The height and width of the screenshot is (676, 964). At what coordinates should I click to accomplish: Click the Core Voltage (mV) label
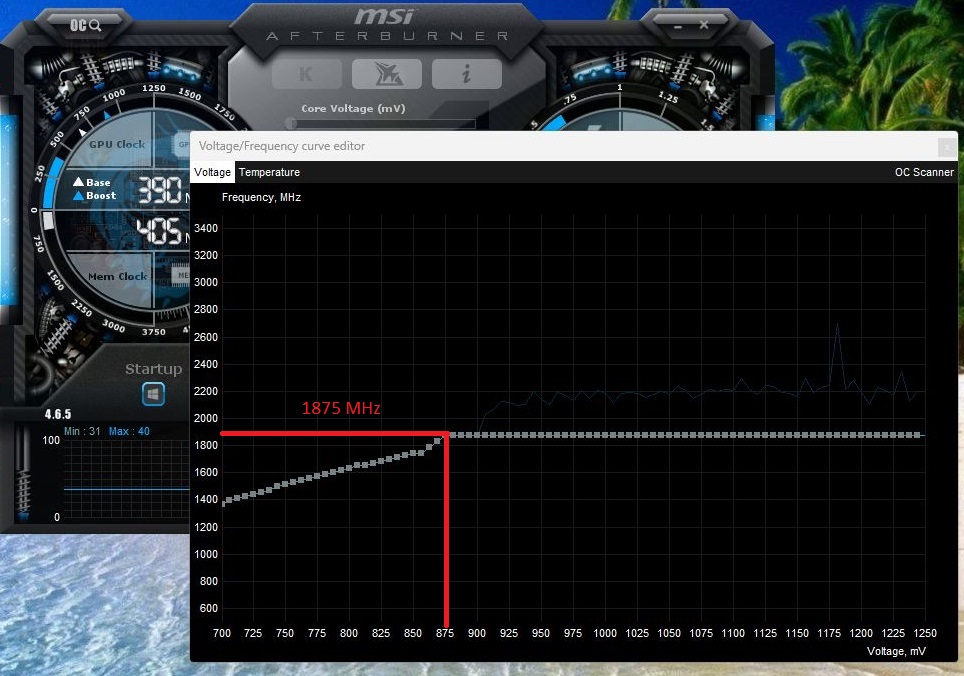[x=354, y=108]
